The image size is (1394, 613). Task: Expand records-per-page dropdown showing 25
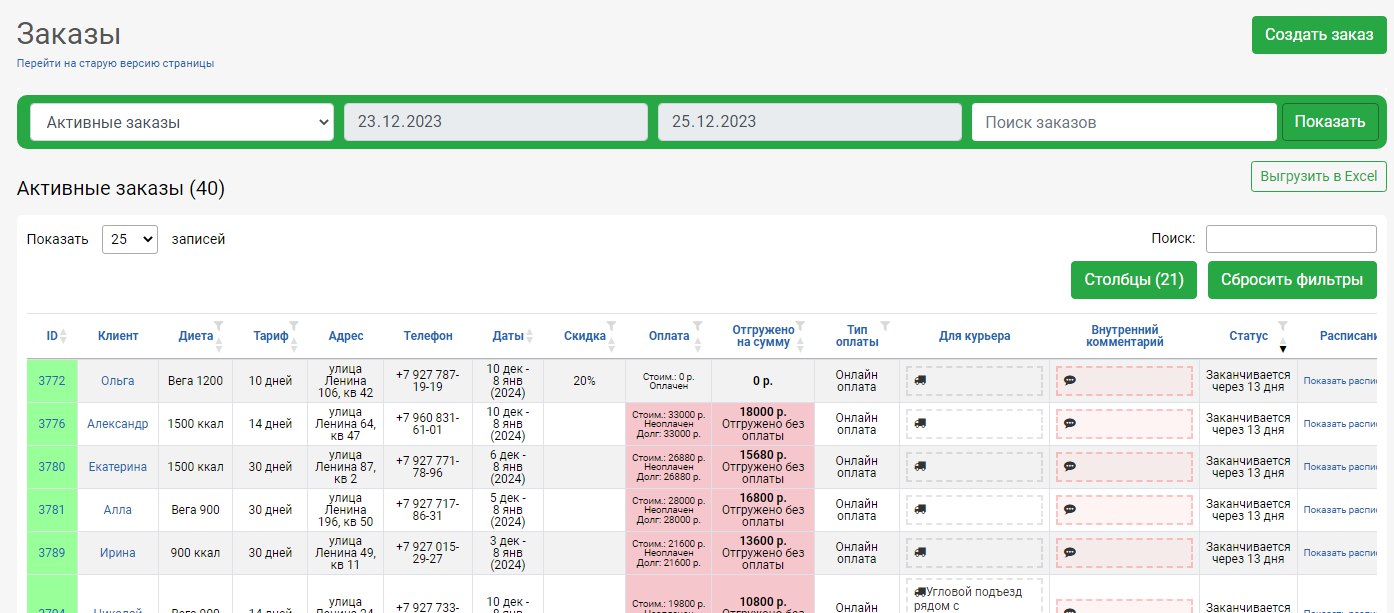(130, 240)
